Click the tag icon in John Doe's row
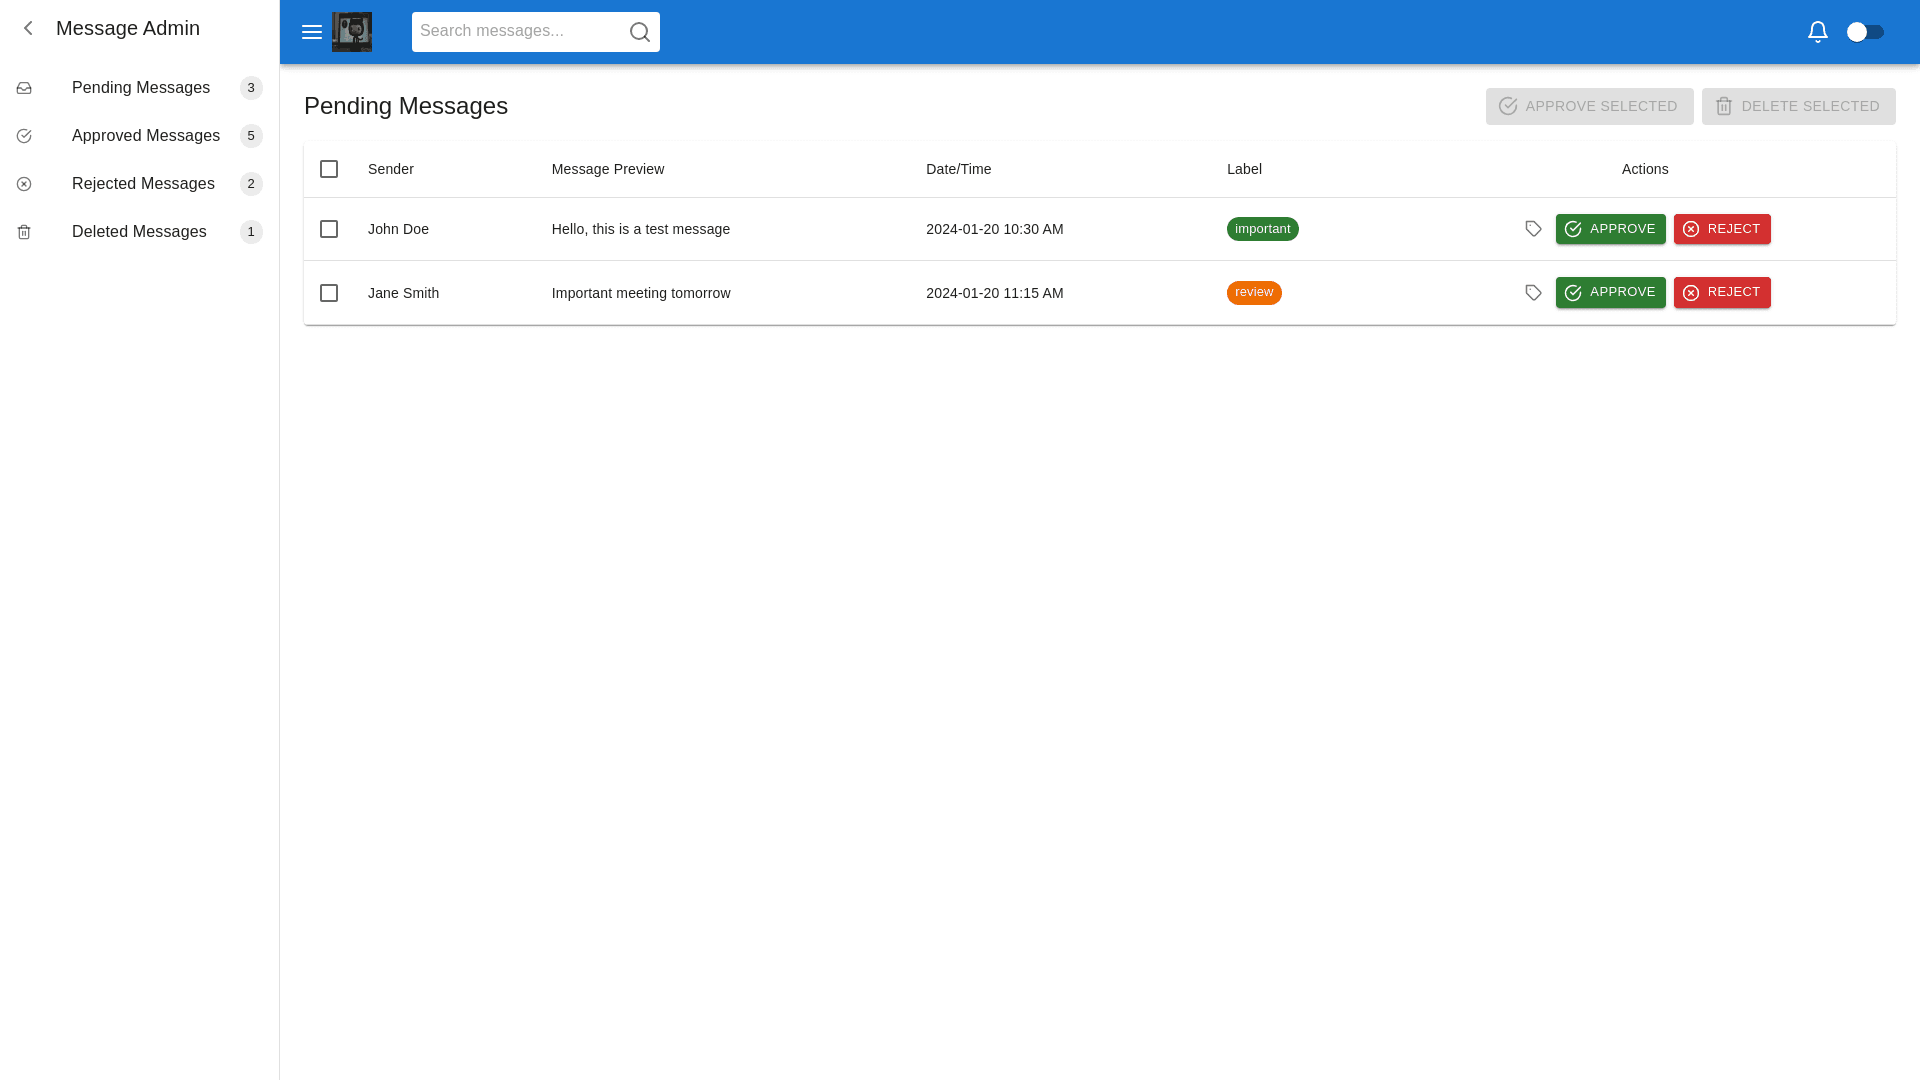Screen dimensions: 1920x1080 (1533, 229)
